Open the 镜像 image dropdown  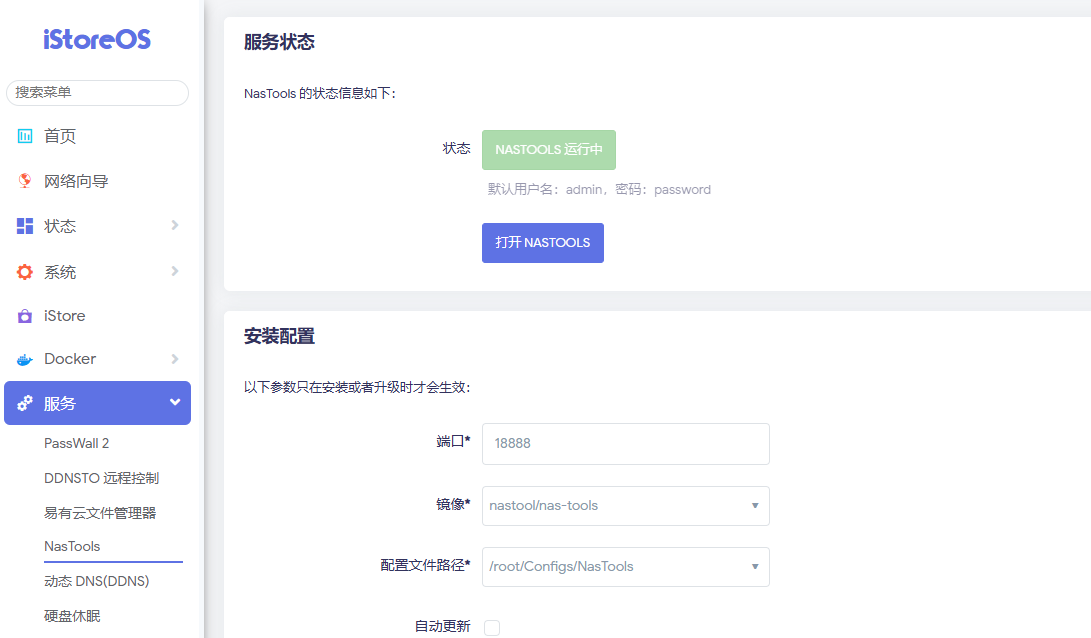pyautogui.click(x=626, y=506)
